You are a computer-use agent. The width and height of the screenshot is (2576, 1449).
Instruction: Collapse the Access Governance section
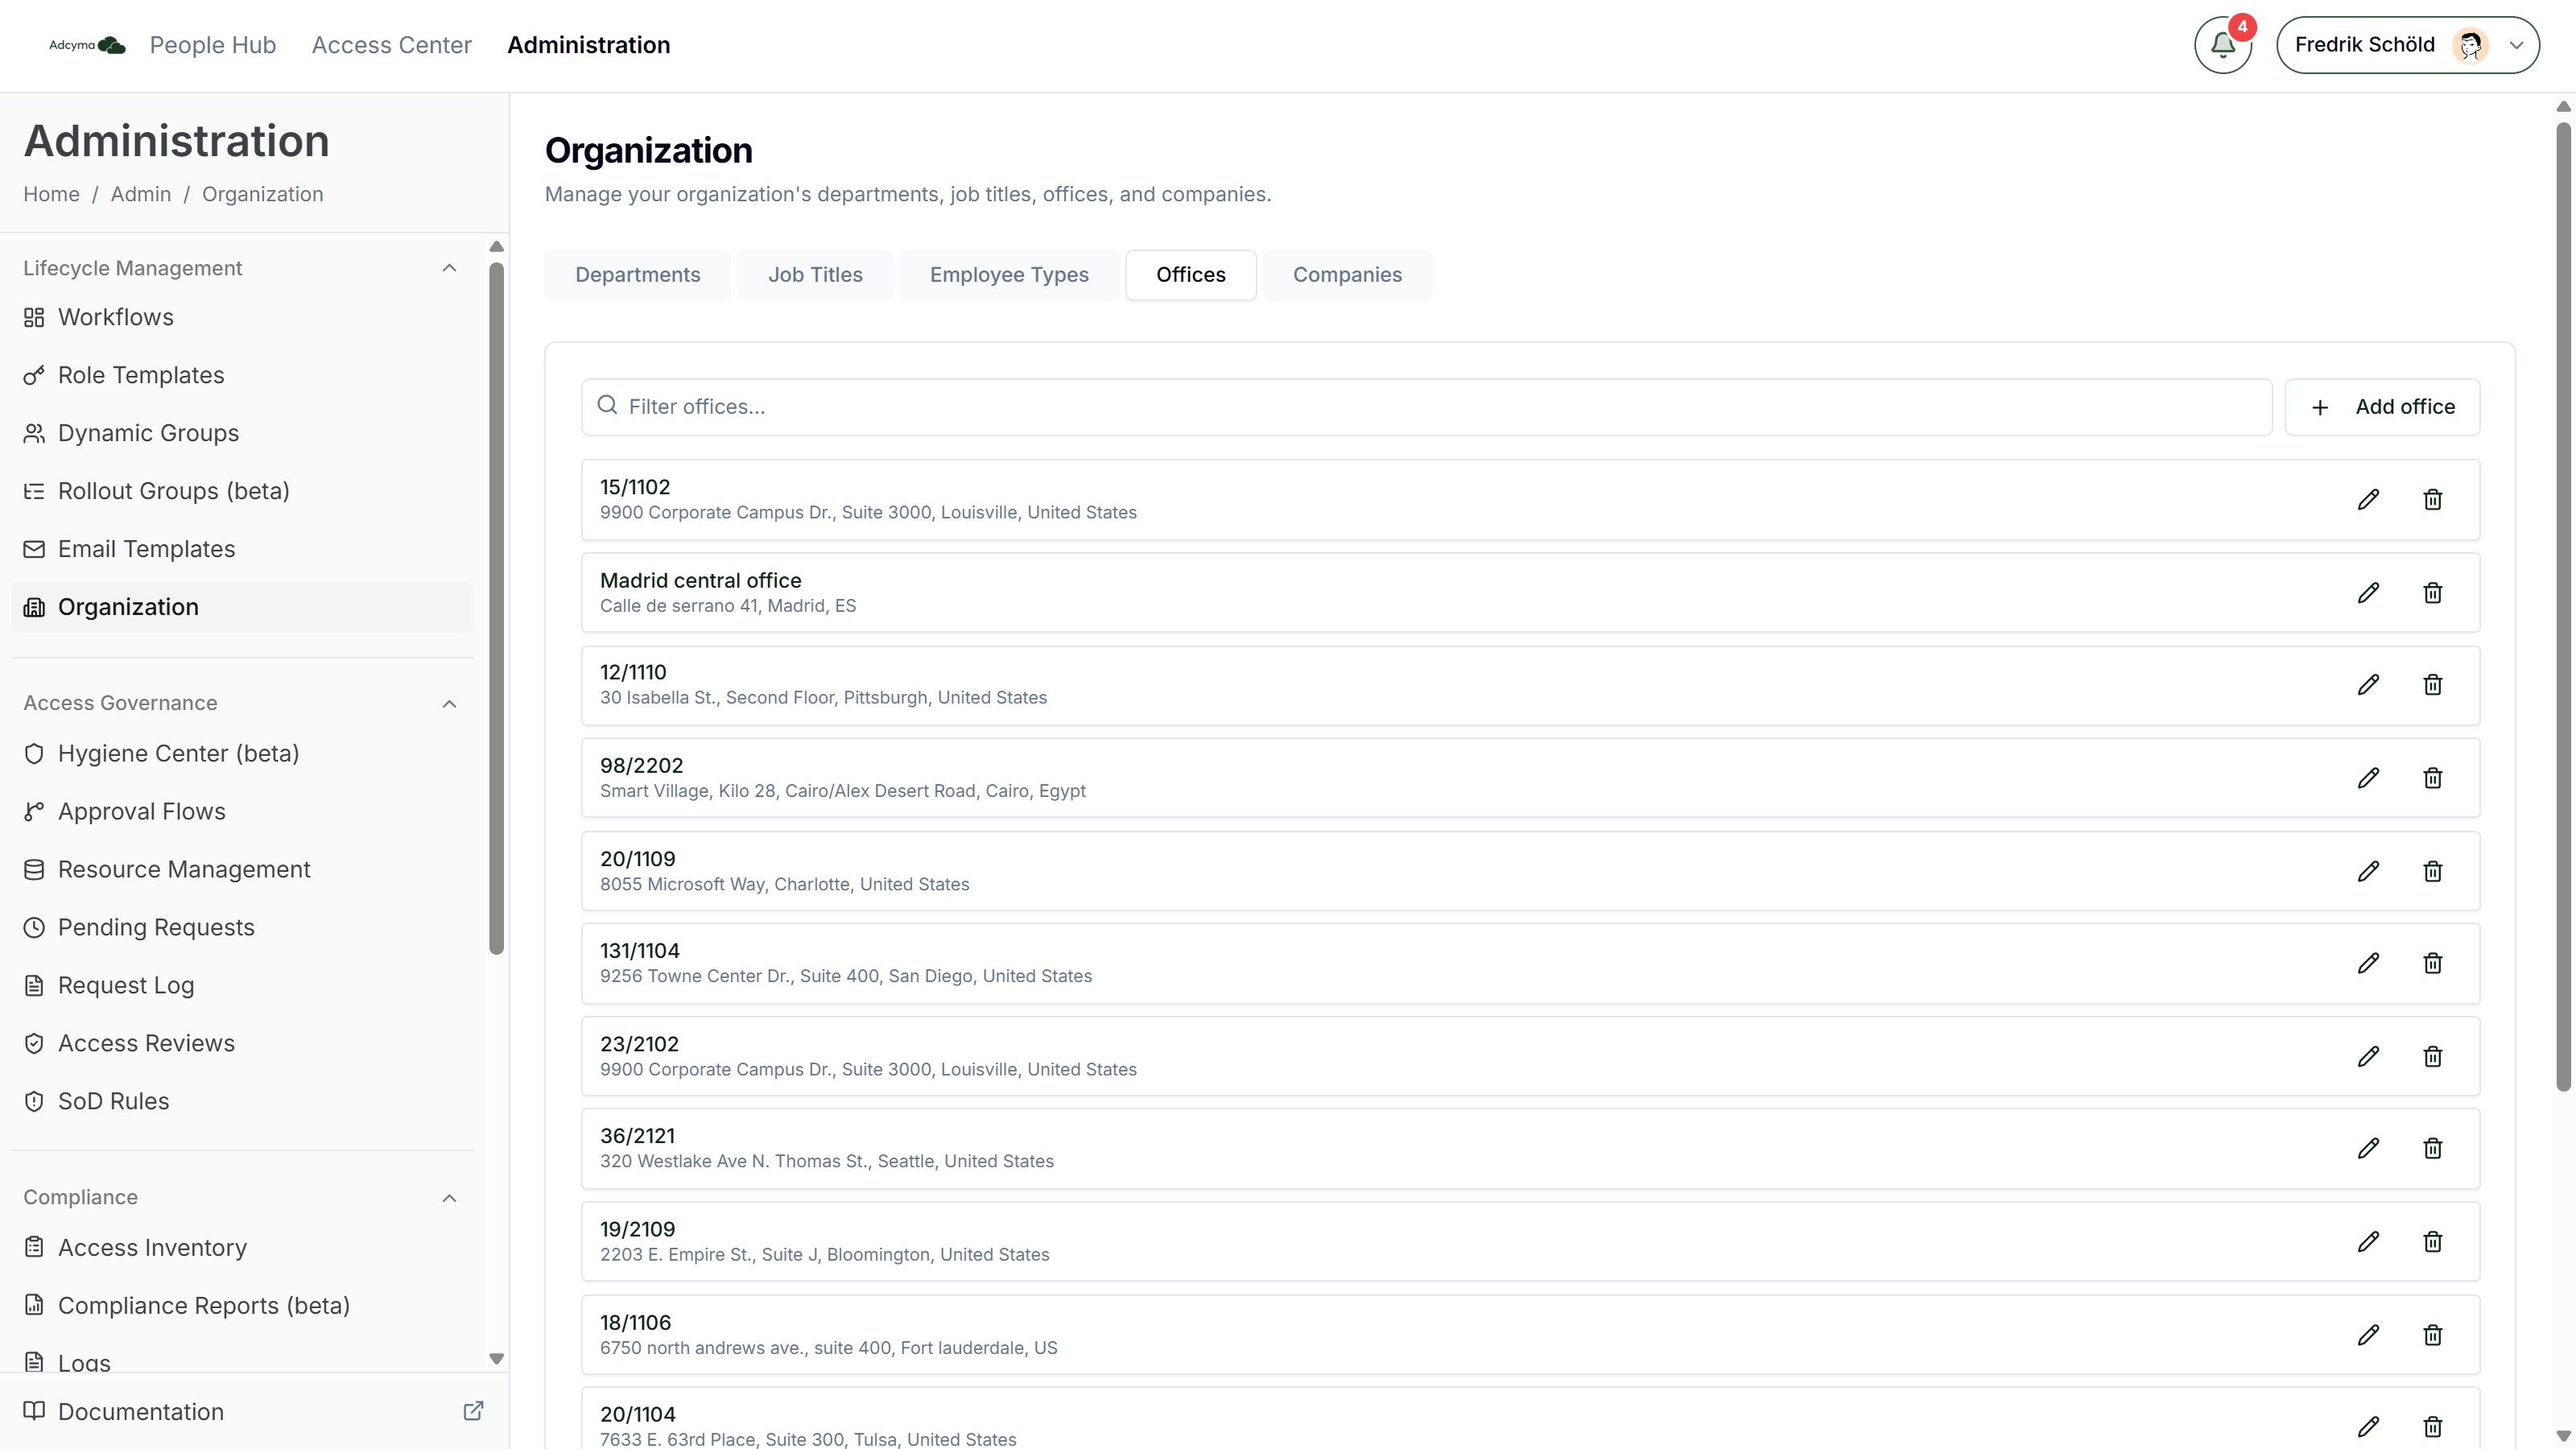pos(449,704)
